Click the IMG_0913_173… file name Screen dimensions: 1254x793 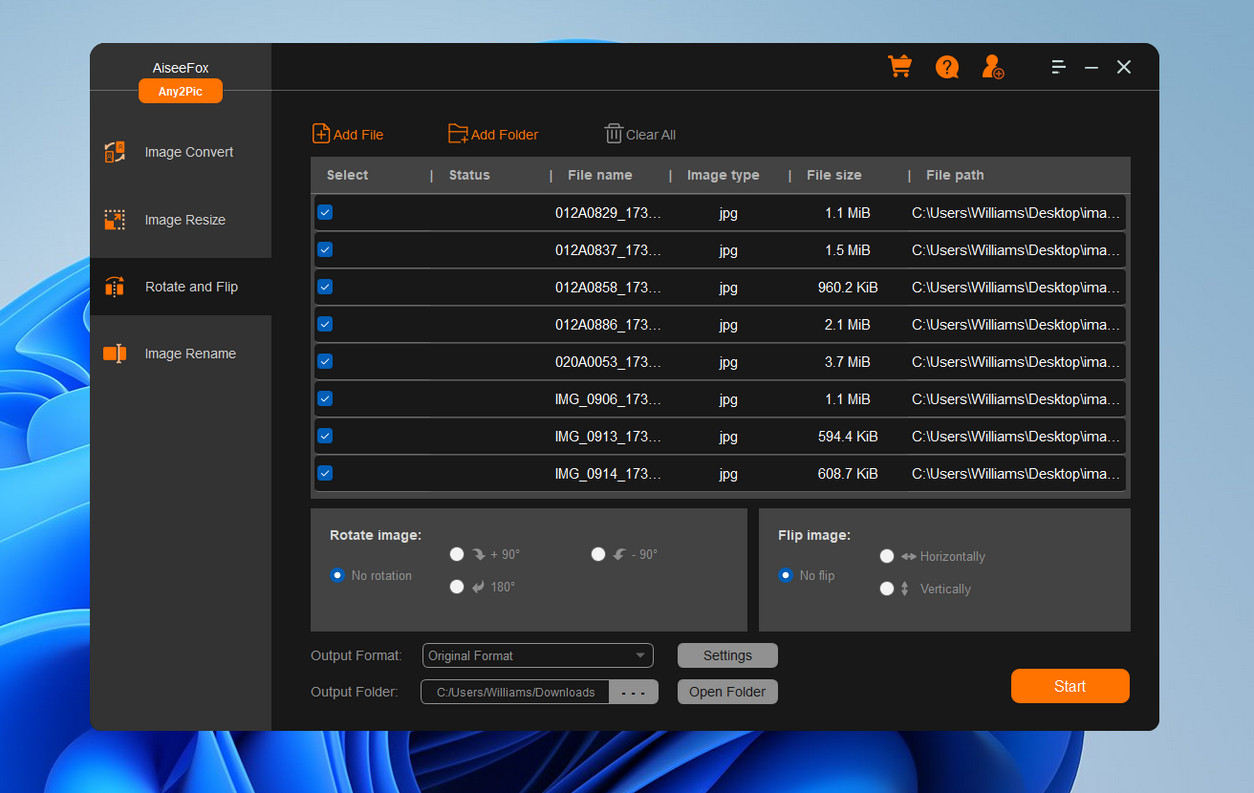tap(608, 436)
